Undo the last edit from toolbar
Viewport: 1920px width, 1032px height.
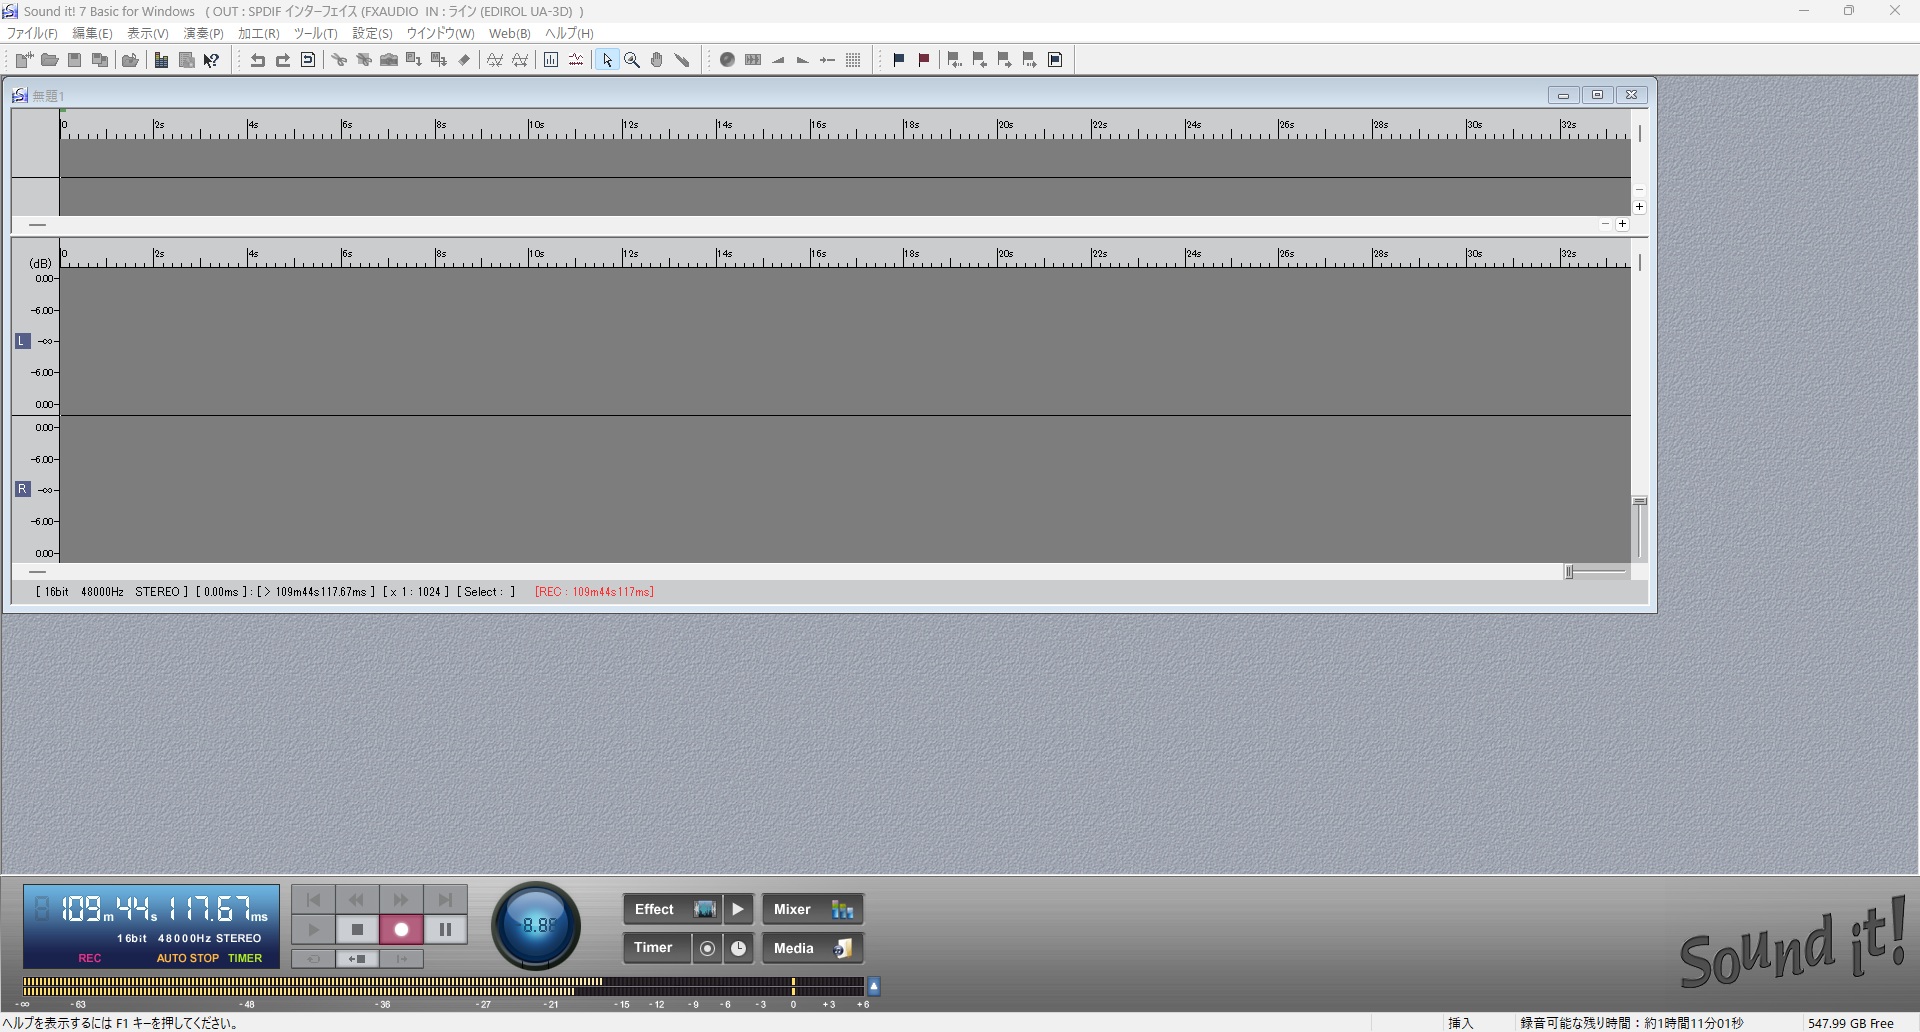pos(258,60)
